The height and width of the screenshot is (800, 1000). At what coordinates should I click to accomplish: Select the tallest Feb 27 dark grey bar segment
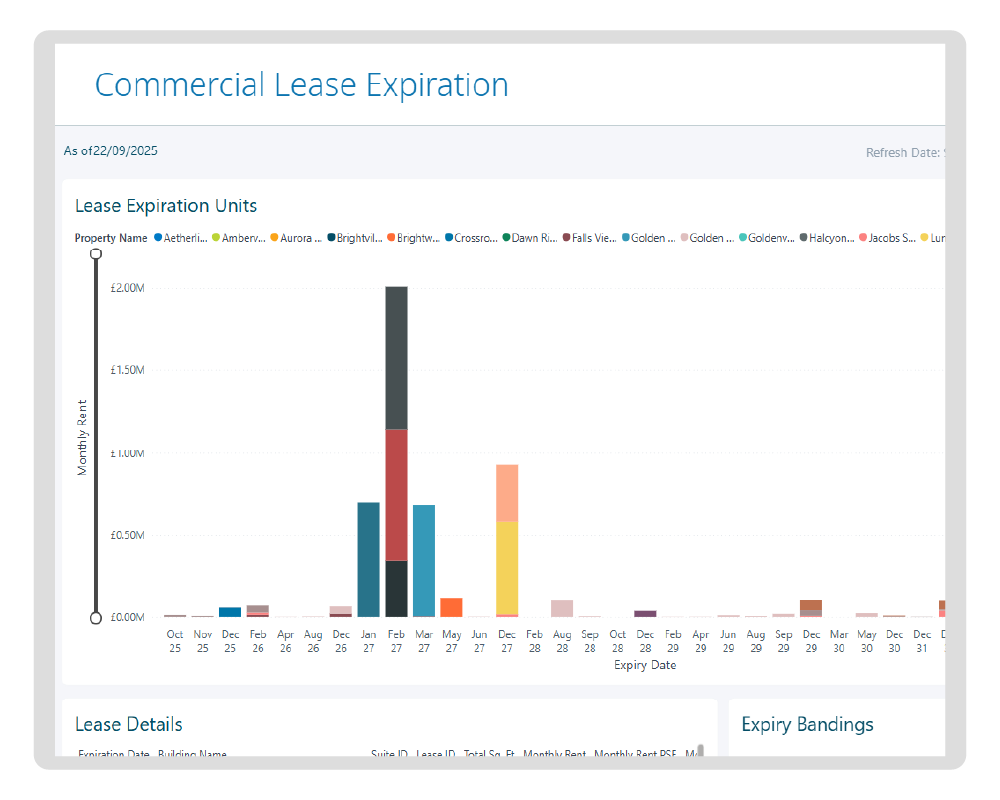click(396, 357)
